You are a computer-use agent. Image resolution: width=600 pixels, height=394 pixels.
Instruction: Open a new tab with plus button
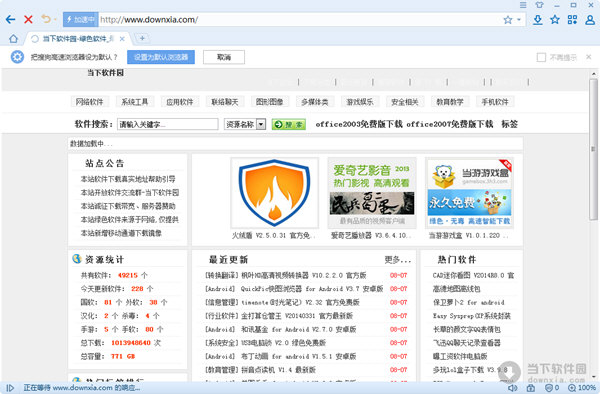142,38
